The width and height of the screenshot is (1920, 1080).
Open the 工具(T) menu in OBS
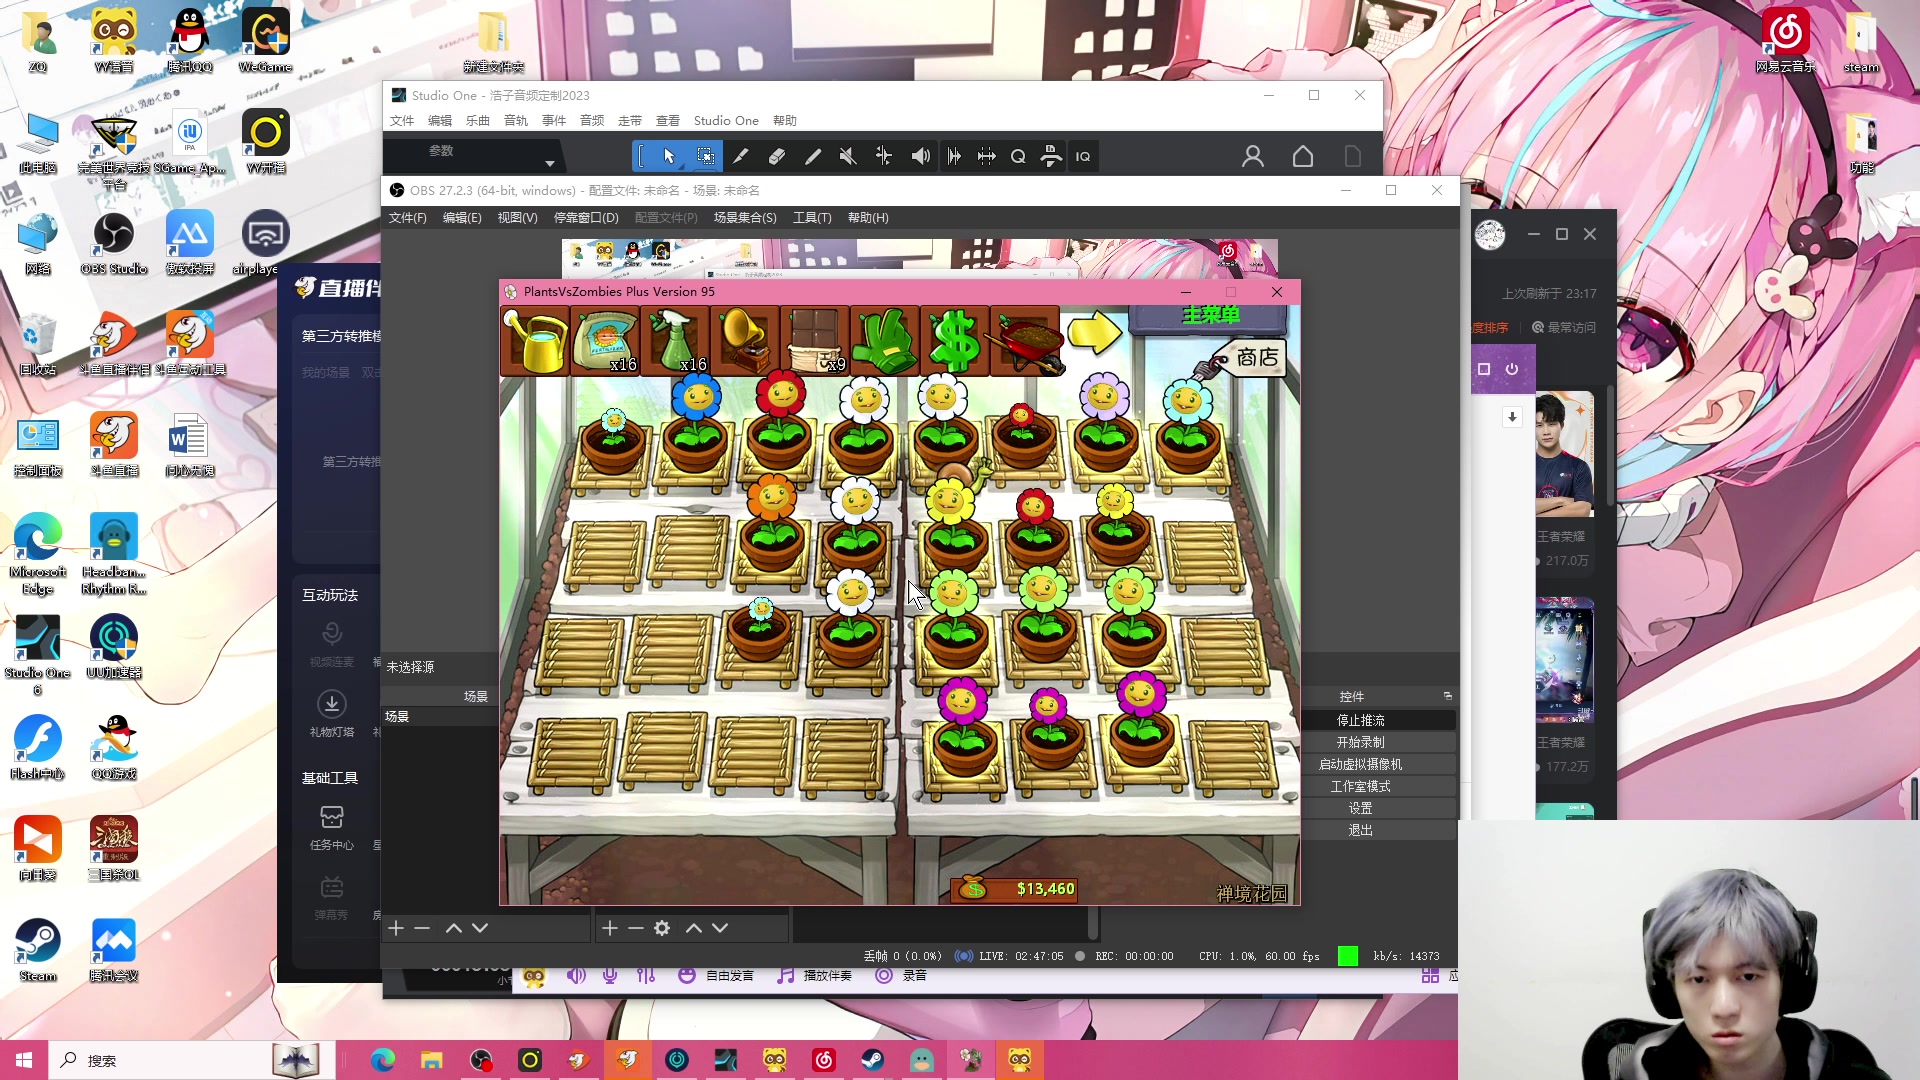tap(812, 217)
